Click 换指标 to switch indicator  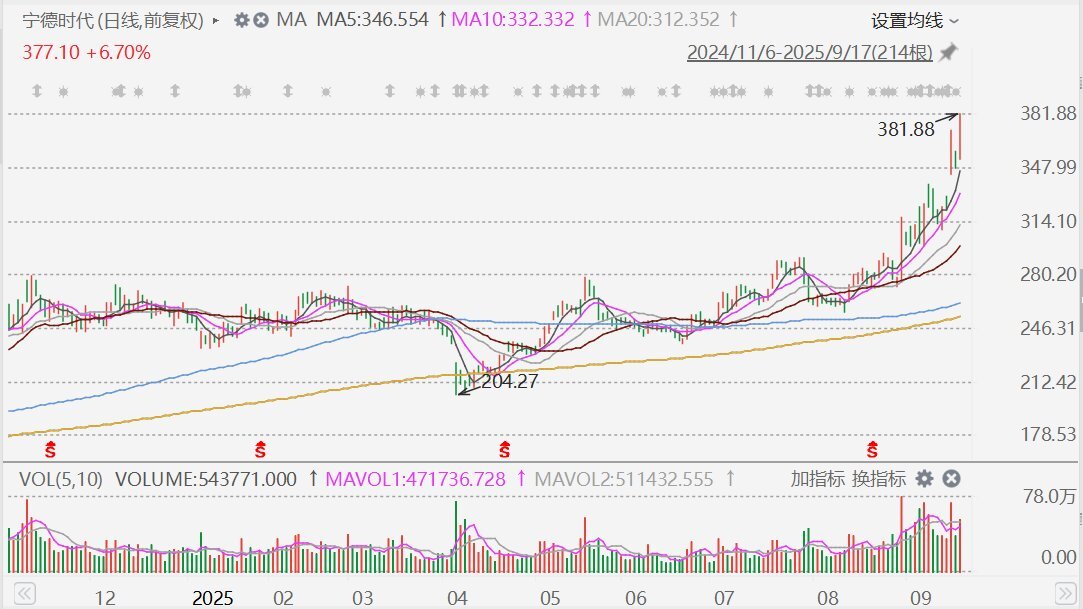pos(879,479)
